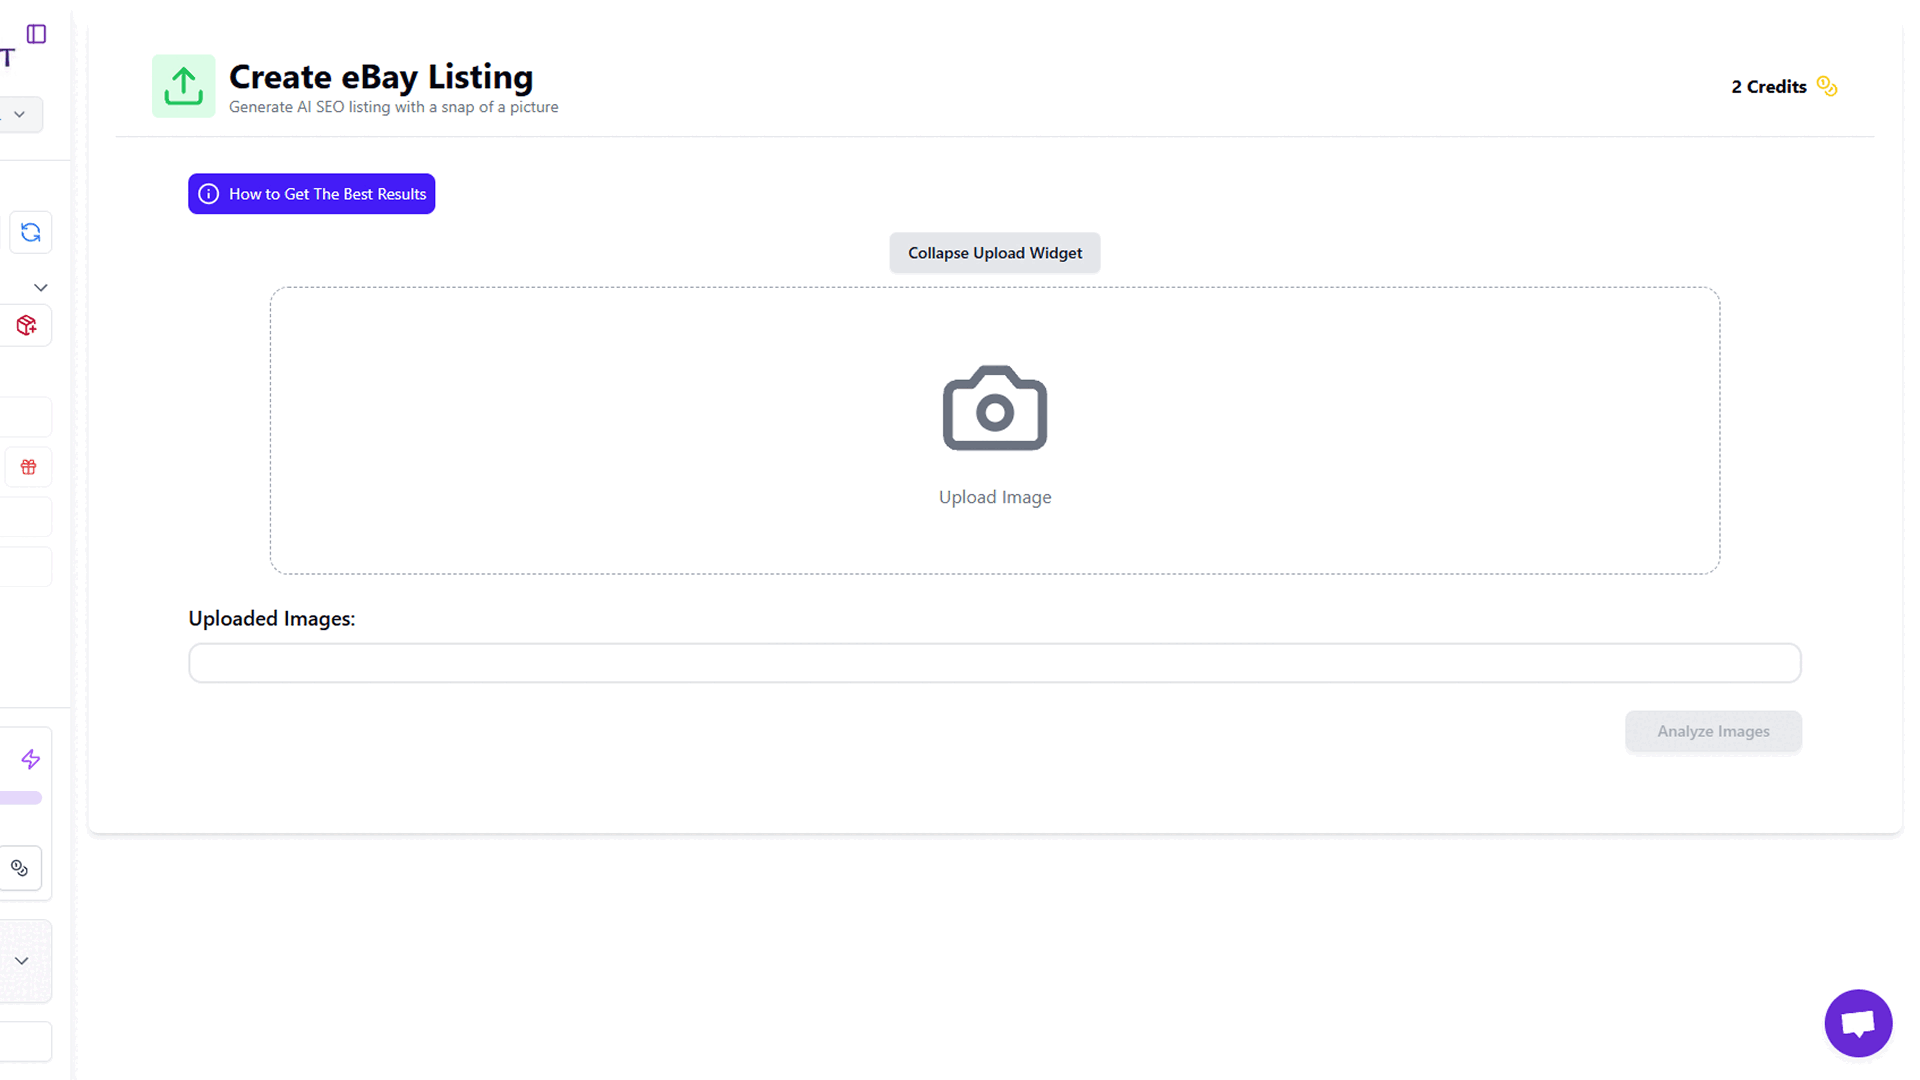Click the Create eBay Listing menu header
The width and height of the screenshot is (1920, 1080).
click(x=381, y=75)
